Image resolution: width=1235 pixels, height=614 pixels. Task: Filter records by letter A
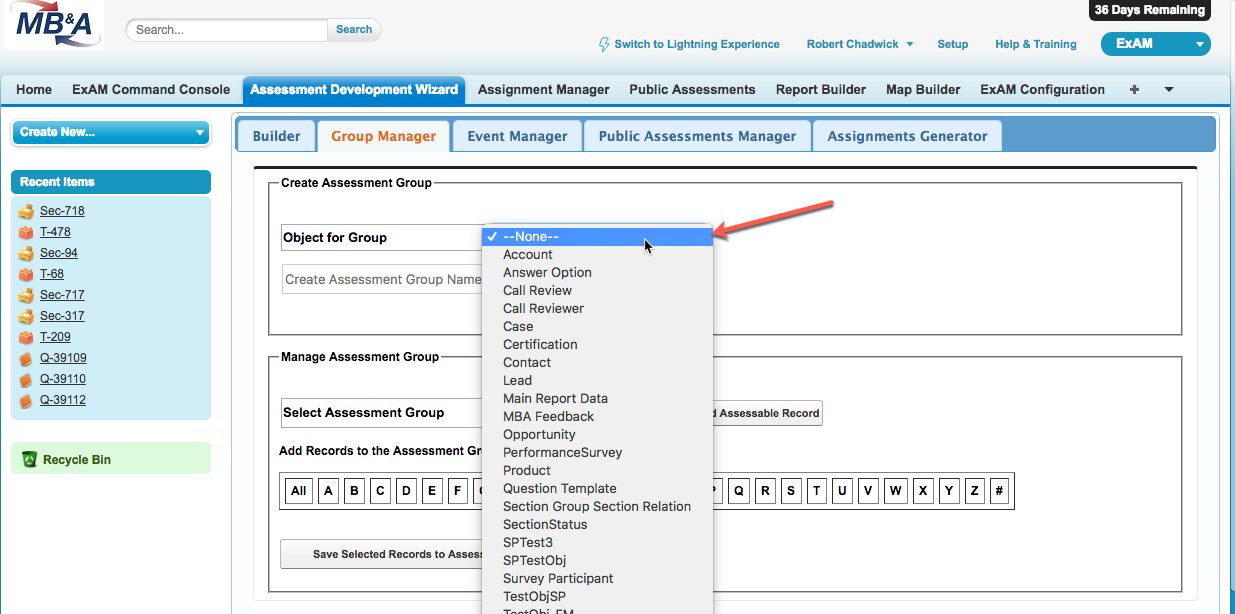[329, 491]
